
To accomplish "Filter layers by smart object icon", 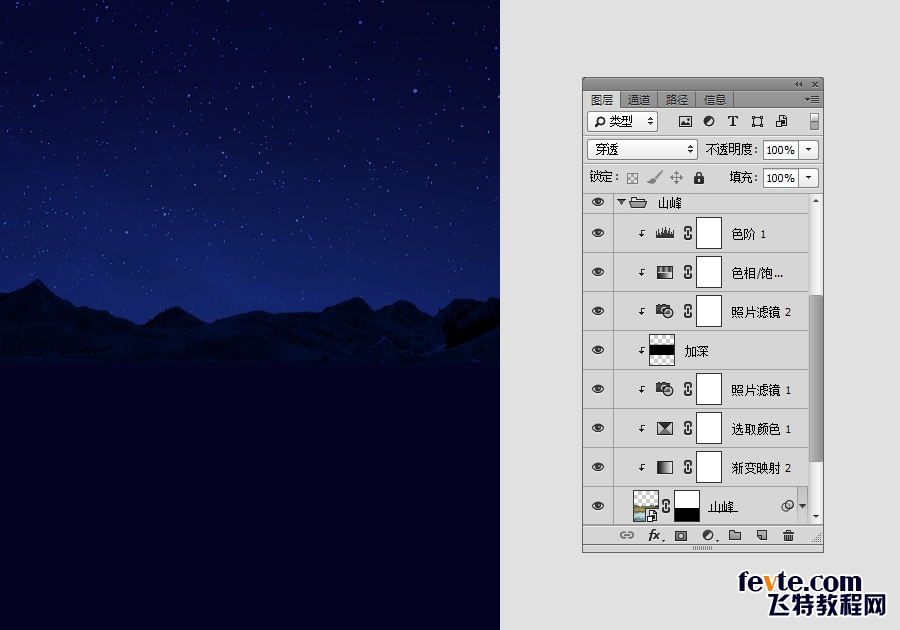I will click(781, 121).
